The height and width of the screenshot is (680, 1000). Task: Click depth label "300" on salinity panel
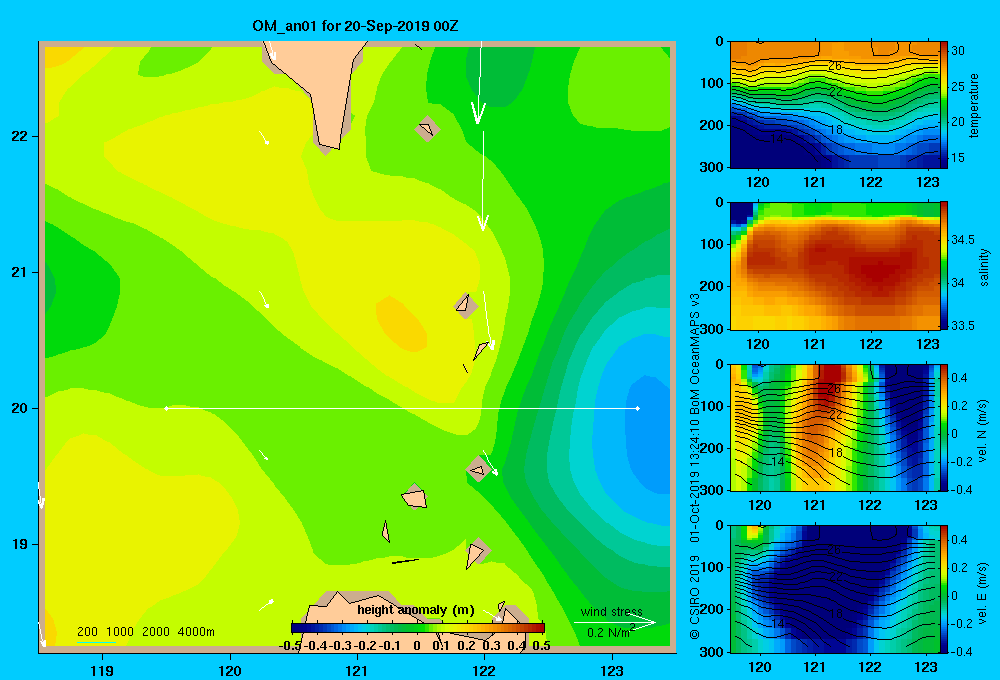(x=712, y=329)
